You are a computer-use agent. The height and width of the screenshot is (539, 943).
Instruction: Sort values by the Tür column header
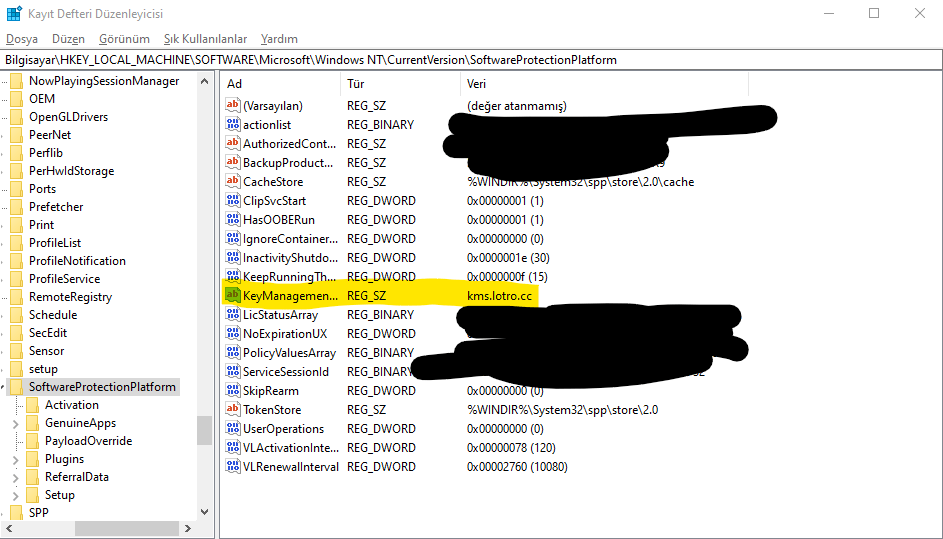[401, 84]
